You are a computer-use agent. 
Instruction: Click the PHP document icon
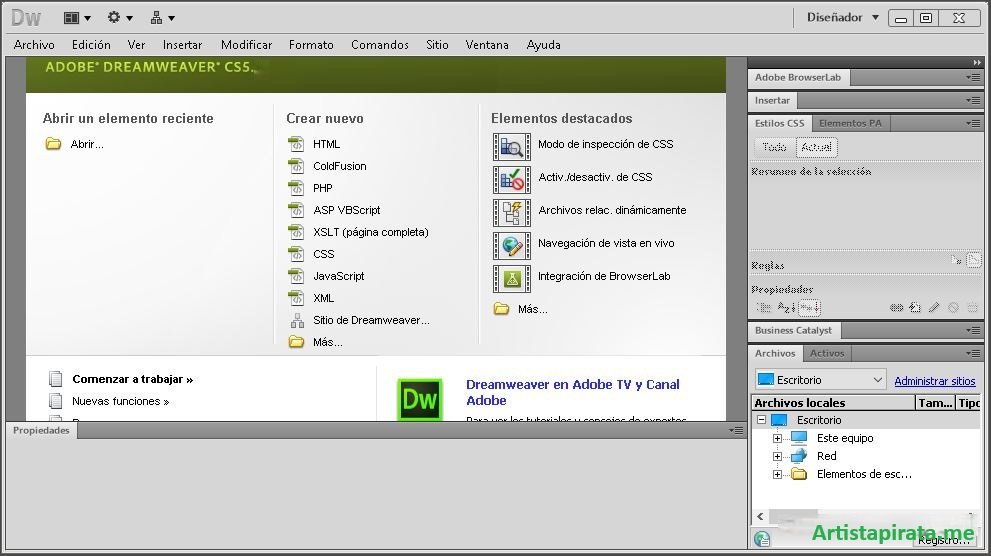pos(296,188)
